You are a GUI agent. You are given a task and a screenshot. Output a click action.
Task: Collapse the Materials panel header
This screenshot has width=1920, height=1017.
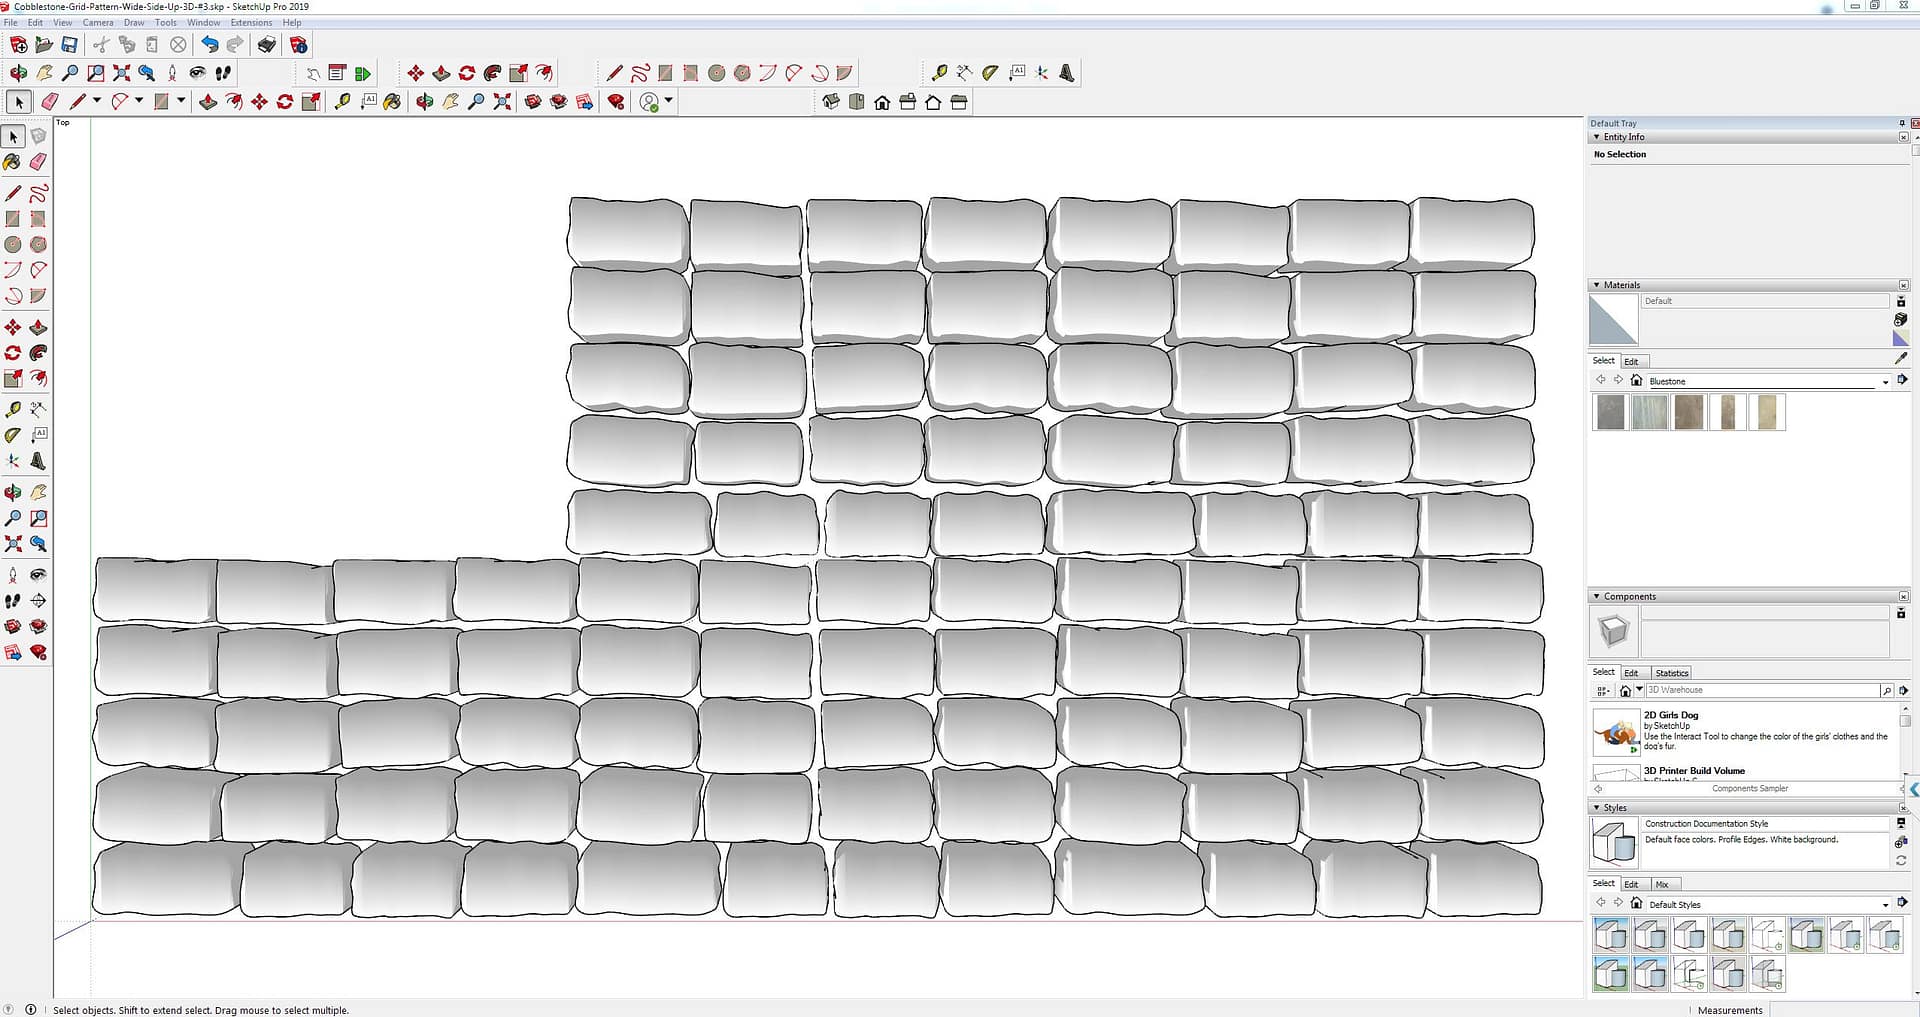1596,285
